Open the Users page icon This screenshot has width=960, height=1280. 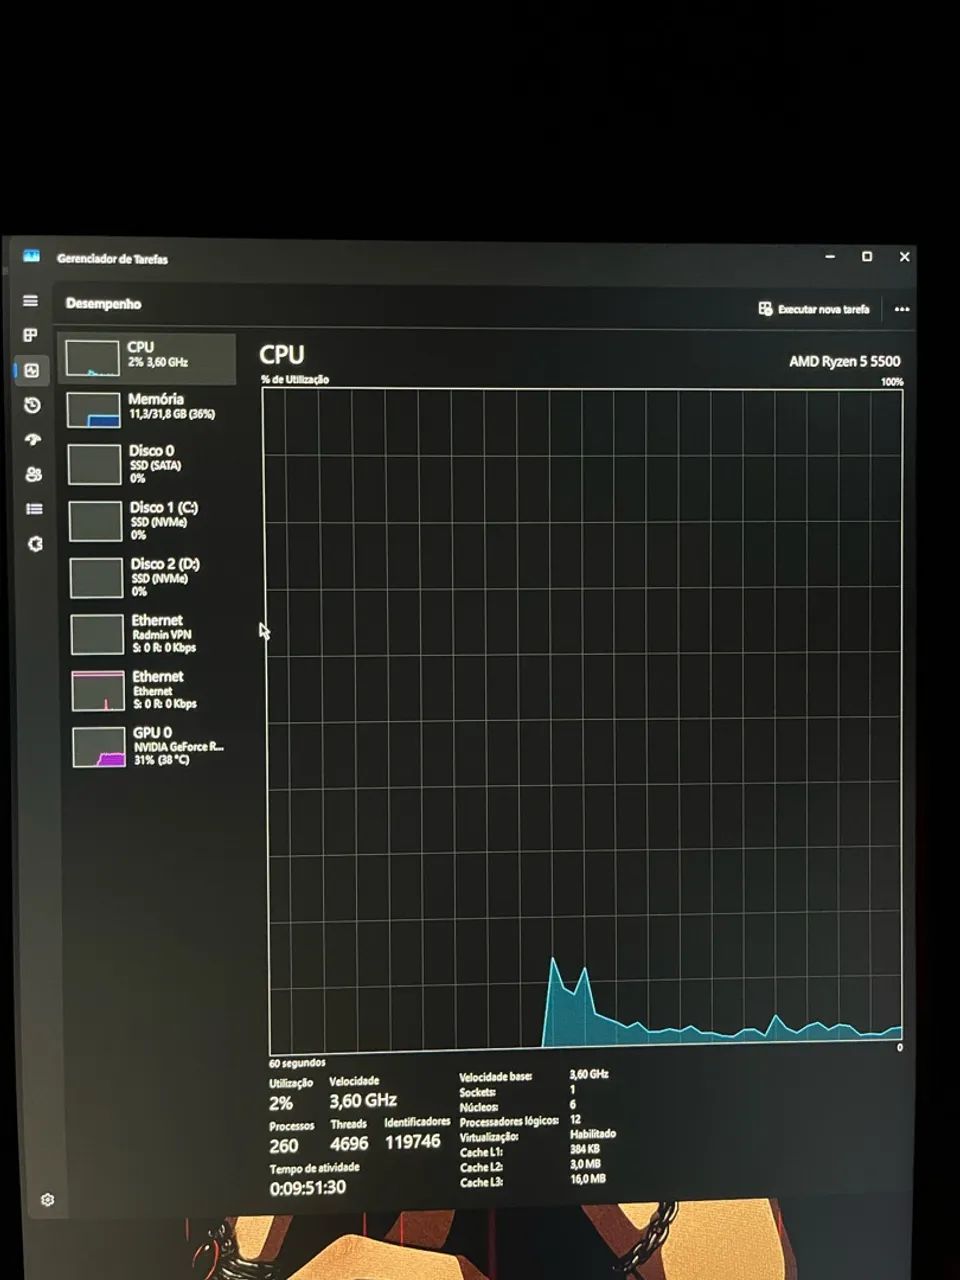pos(33,474)
